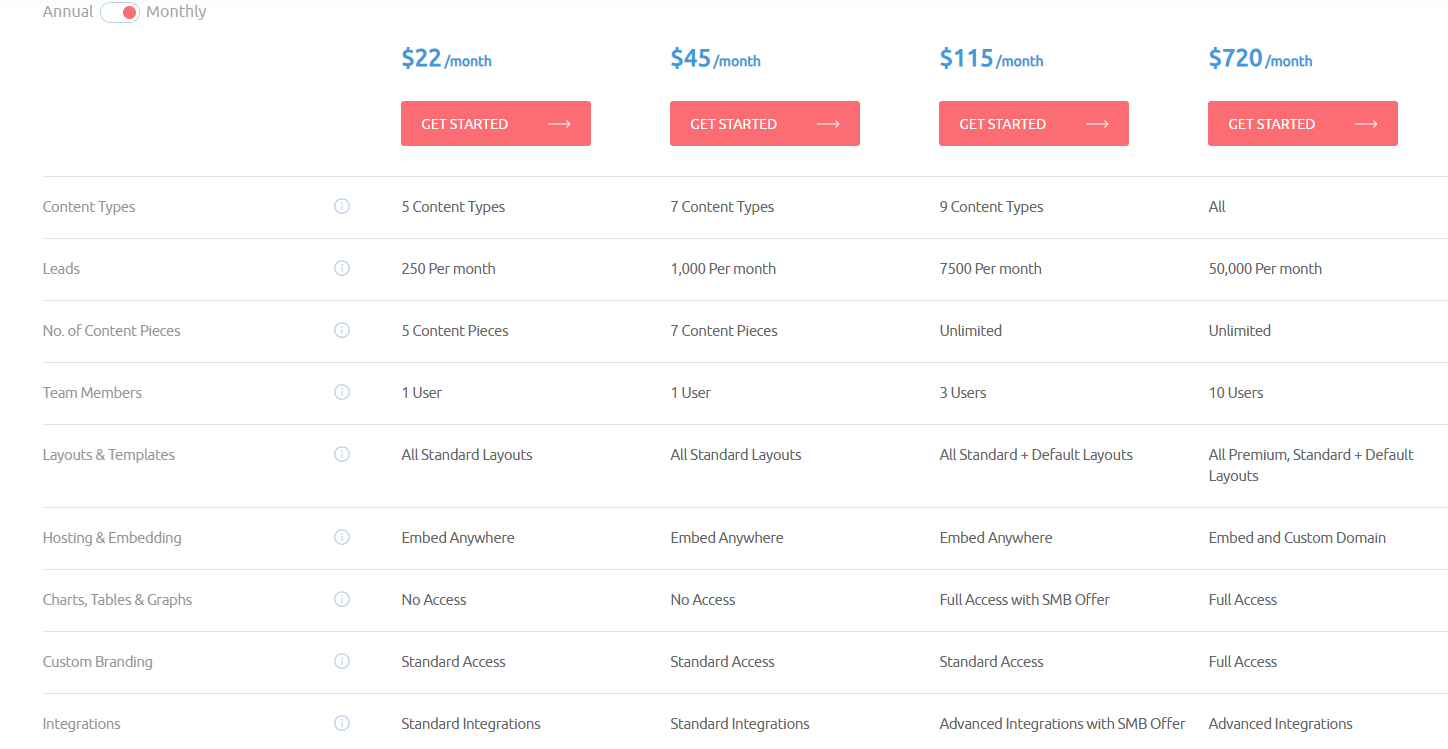Open info icon for Charts, Tables & Graphs
This screenshot has width=1448, height=749.
[342, 599]
